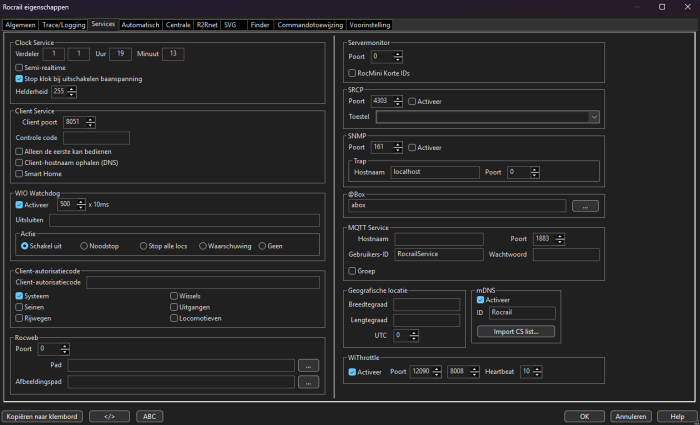
Task: Increase the Helderheid spinner value
Action: [x=72, y=88]
